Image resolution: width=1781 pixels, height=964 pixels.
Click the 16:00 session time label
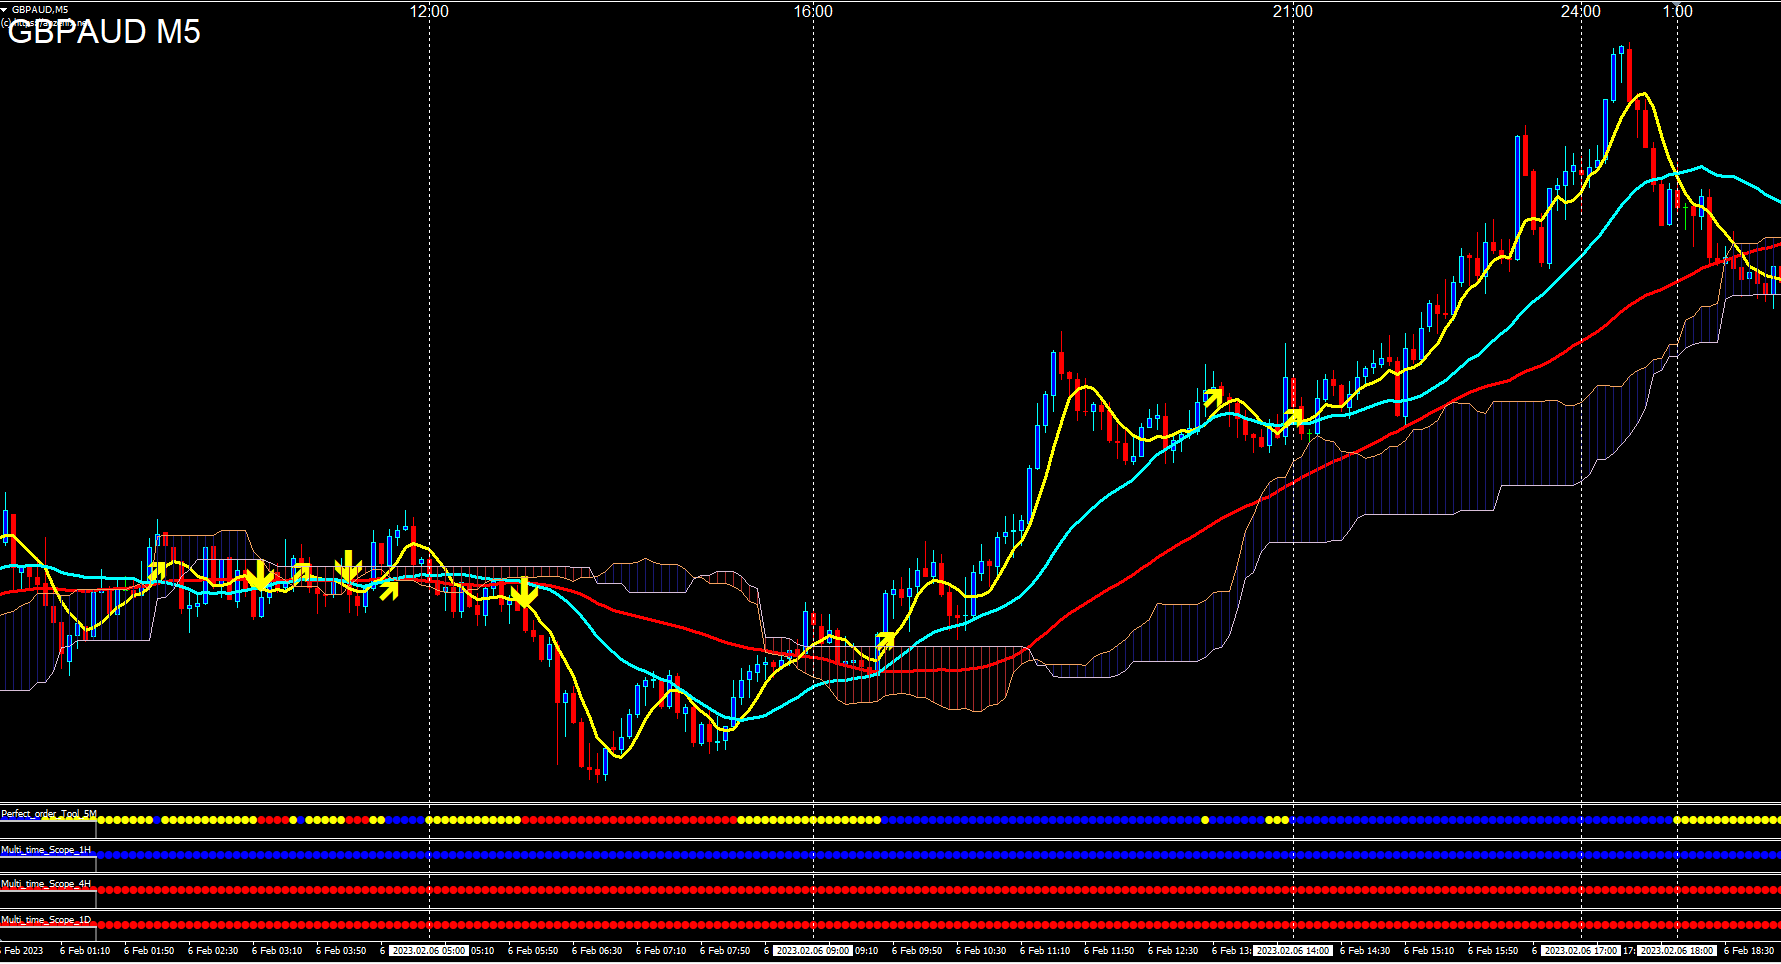[x=813, y=11]
